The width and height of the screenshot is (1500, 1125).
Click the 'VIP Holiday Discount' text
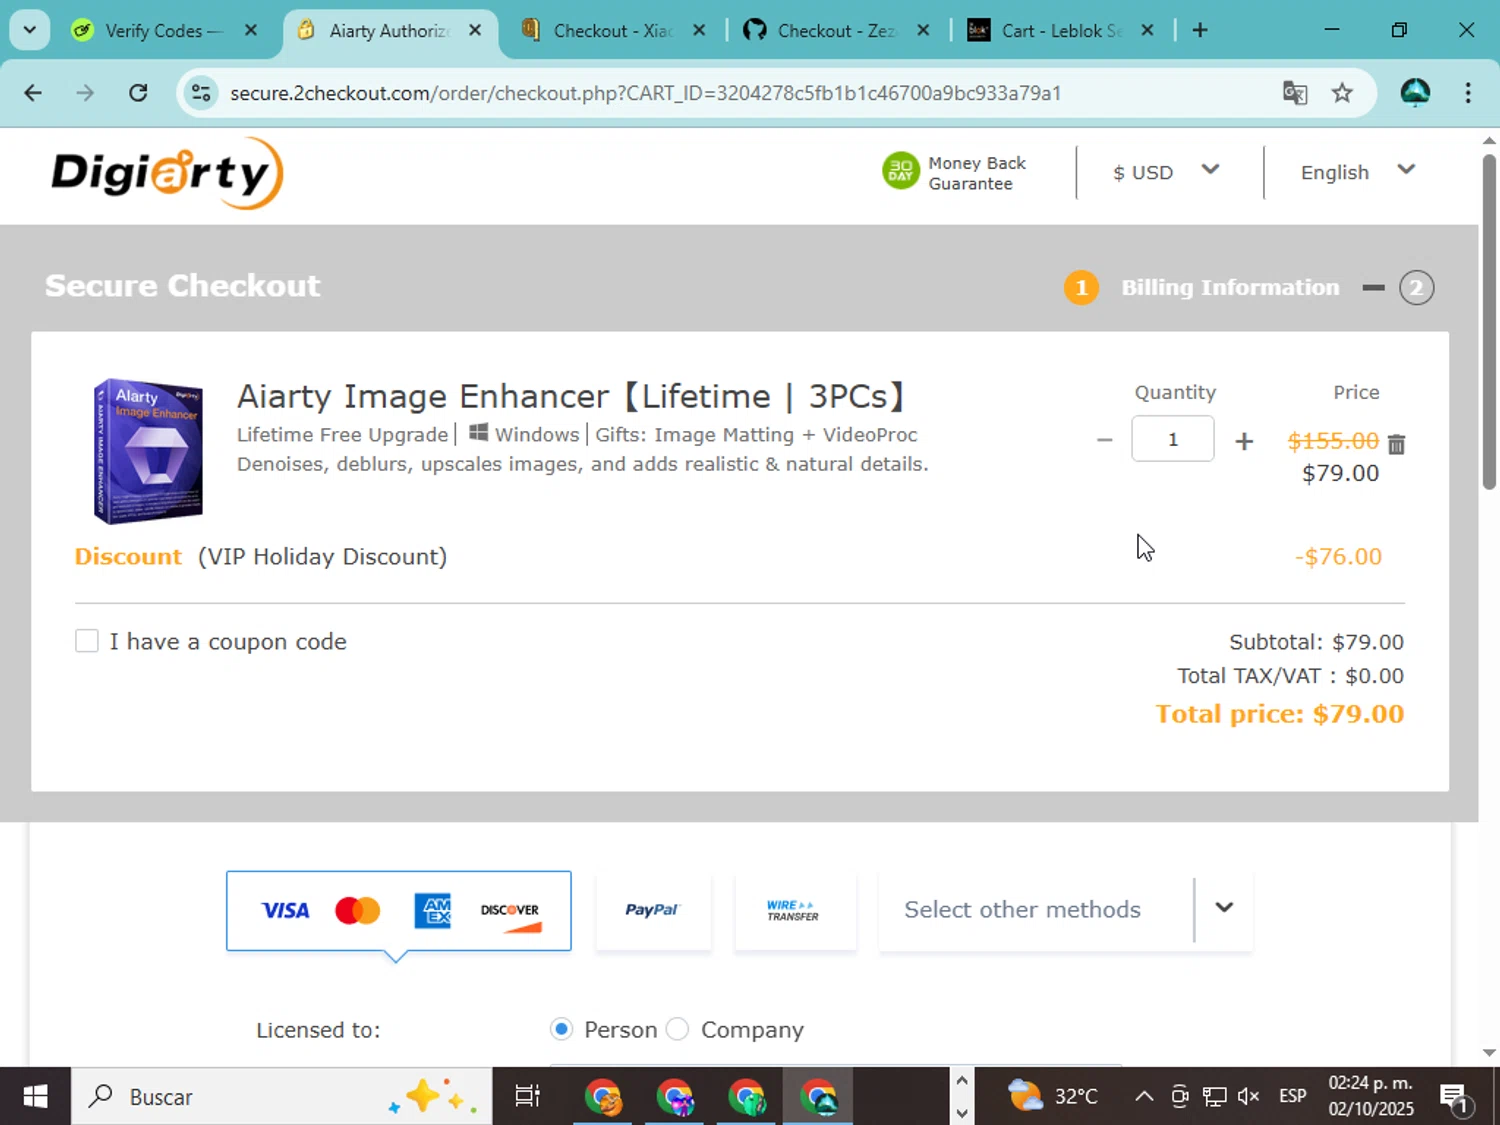(322, 557)
